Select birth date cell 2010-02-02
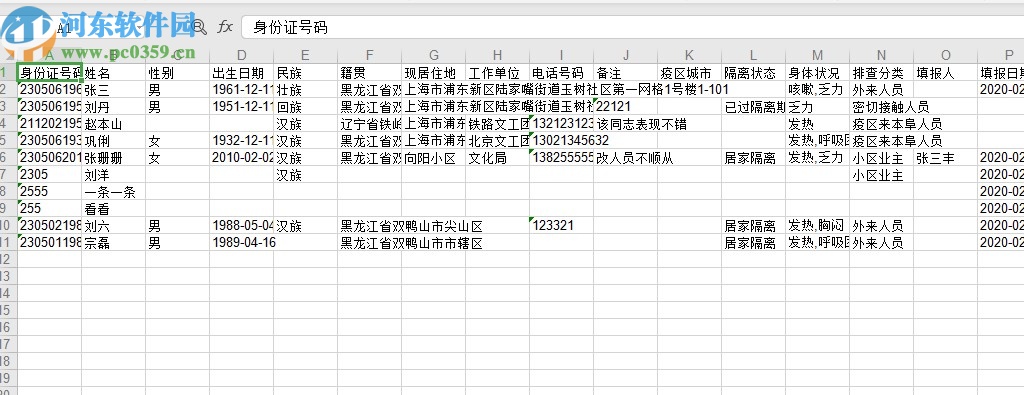Screen dimensions: 1024x395 pos(242,157)
